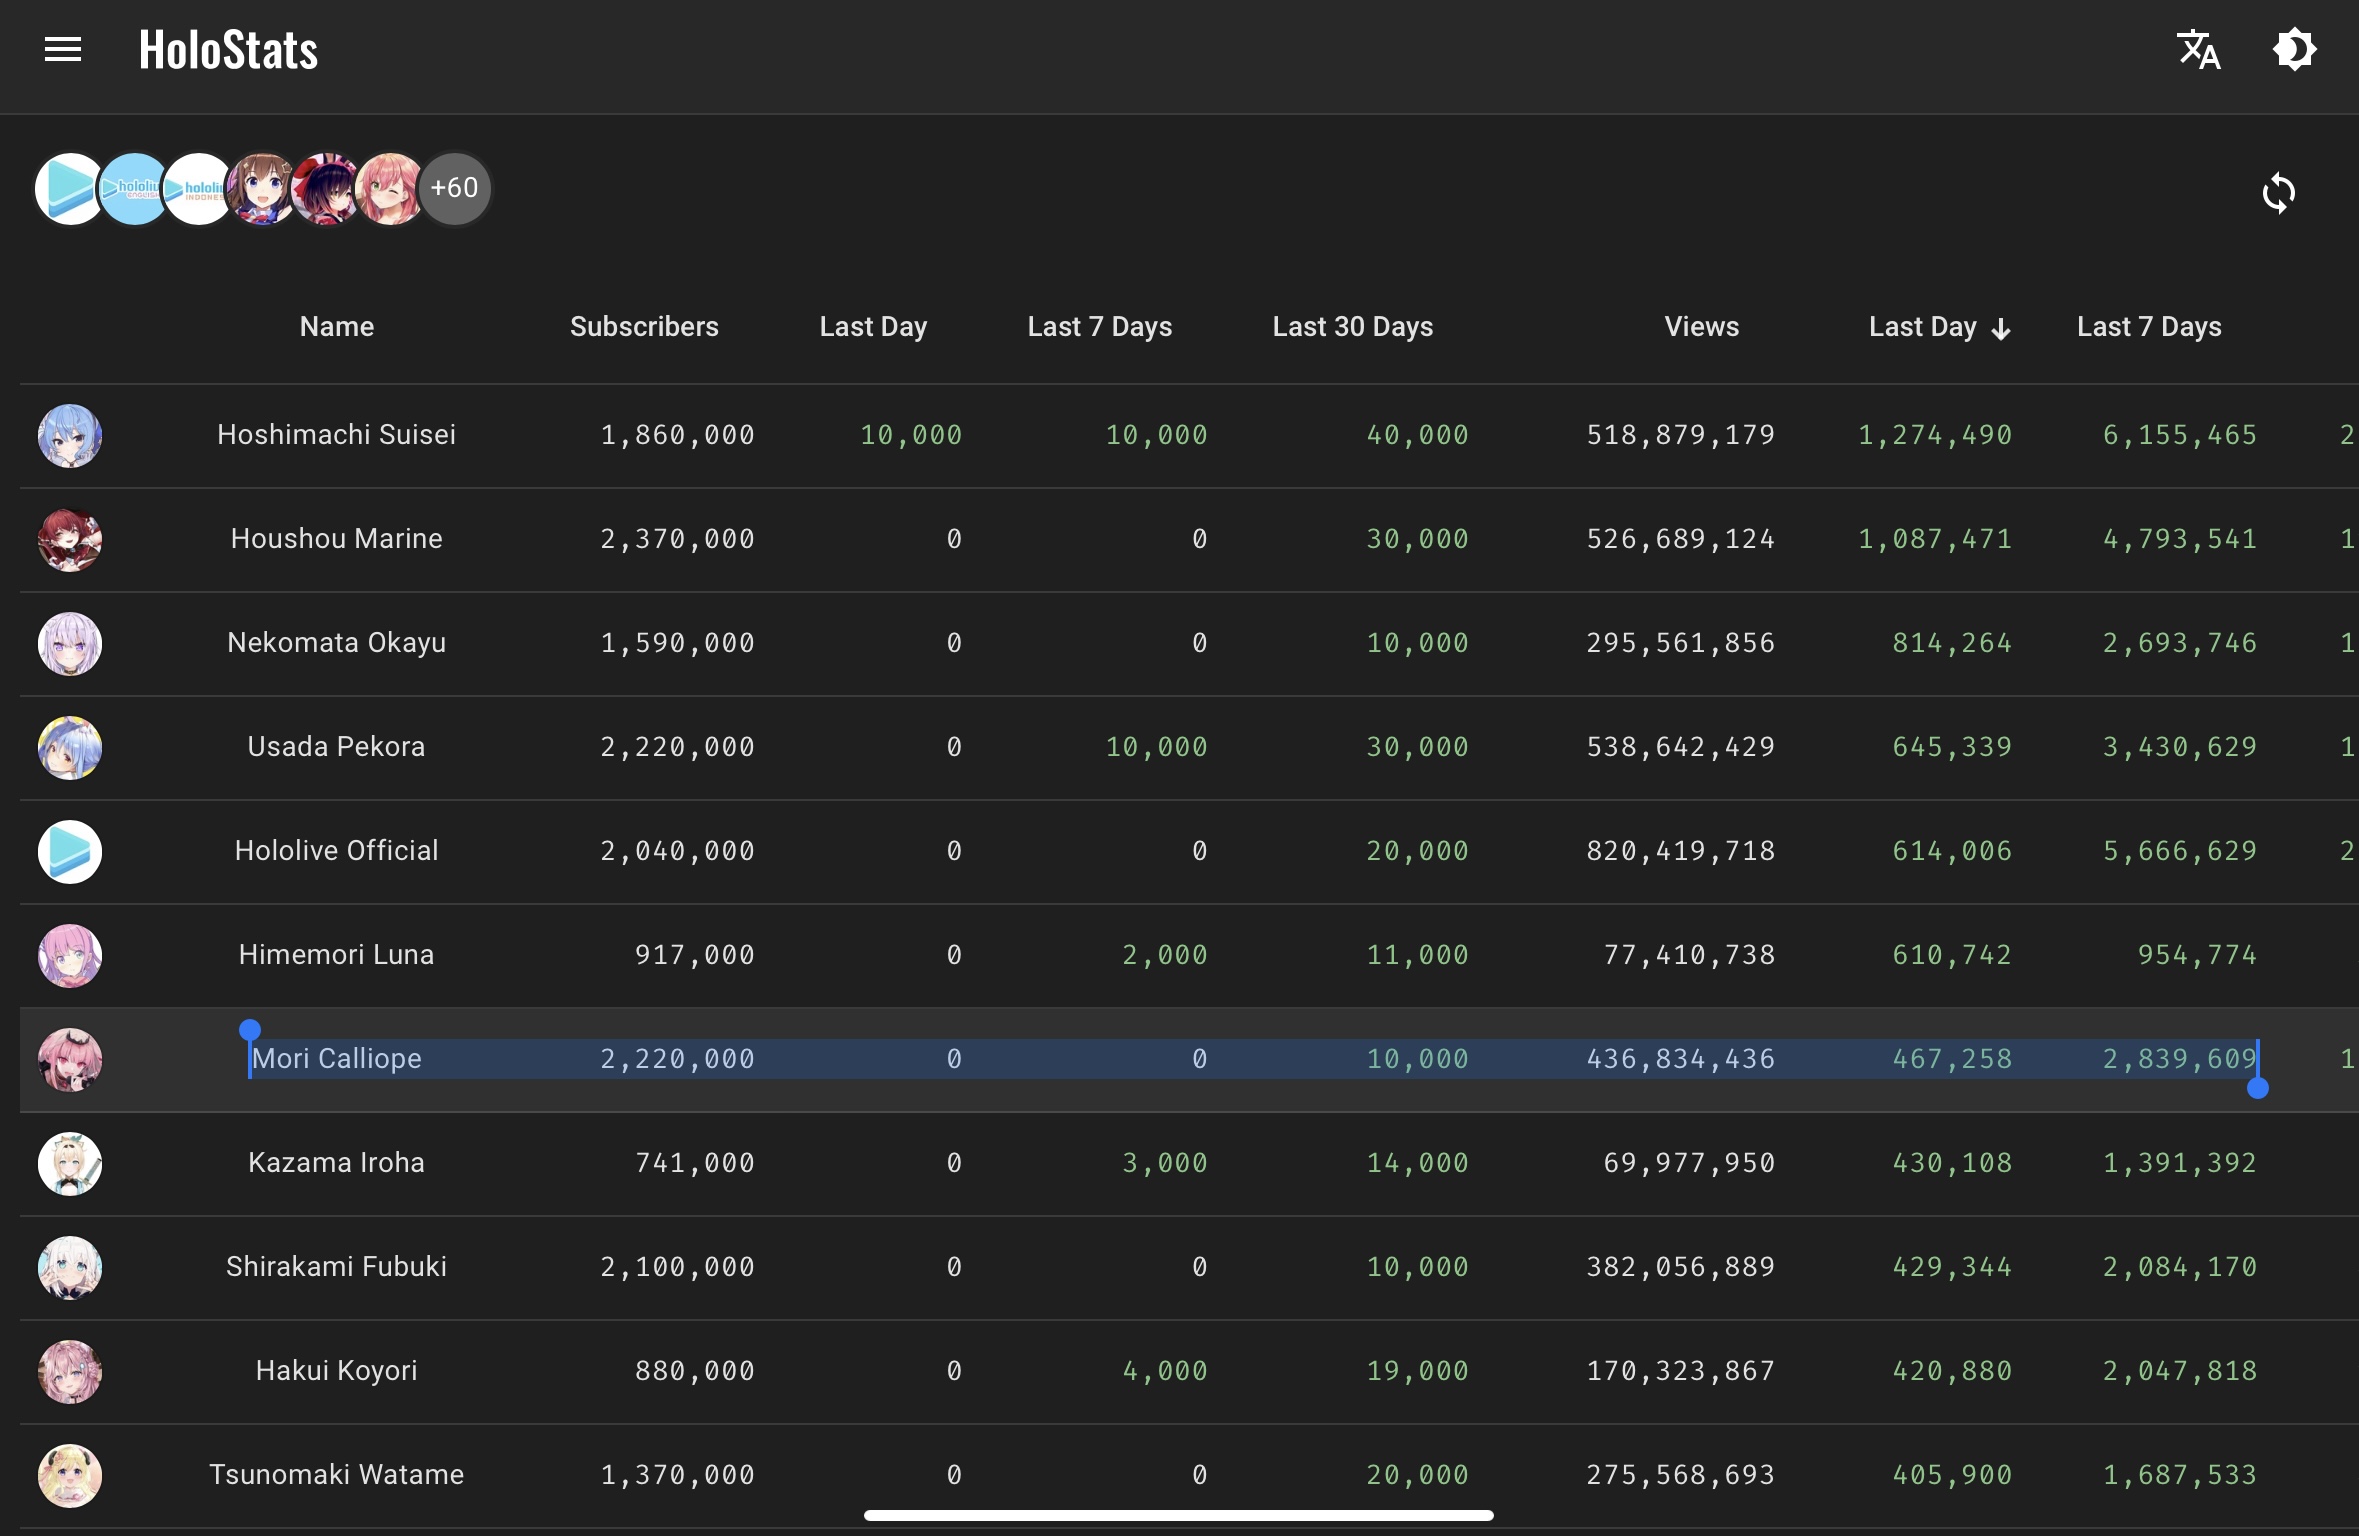
Task: Sort table by Name column header
Action: coord(336,327)
